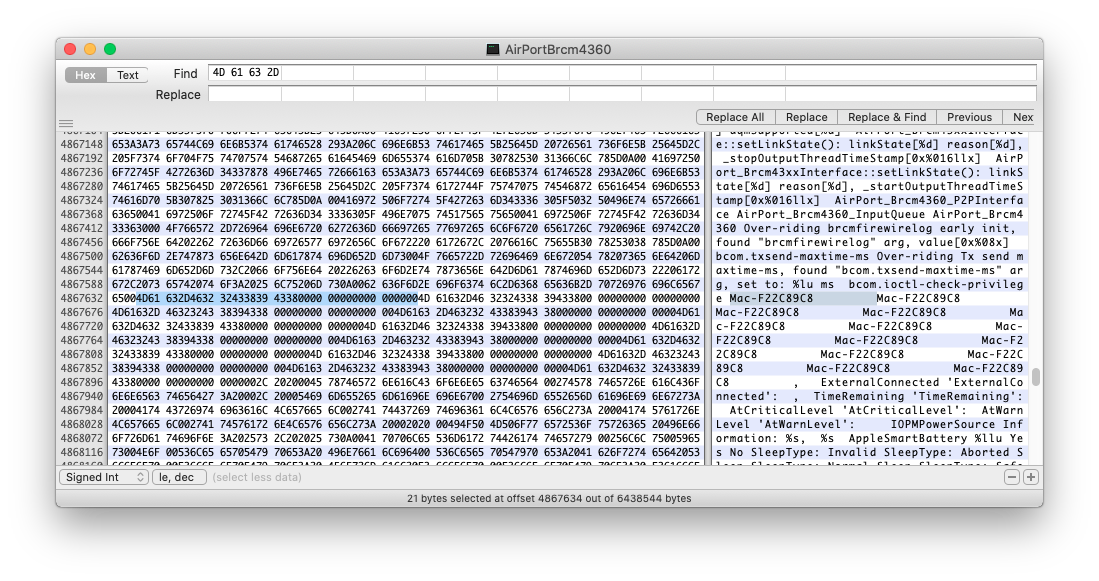Click the vertical scrollbar thumb
1099x581 pixels.
[1035, 378]
